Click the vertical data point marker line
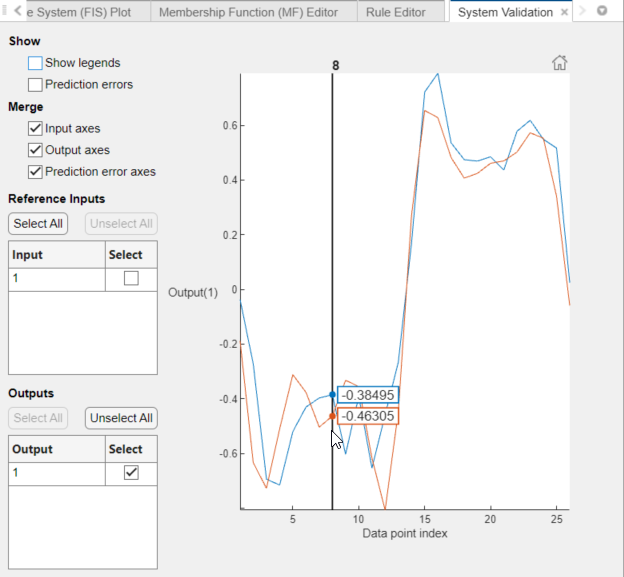 (x=332, y=250)
